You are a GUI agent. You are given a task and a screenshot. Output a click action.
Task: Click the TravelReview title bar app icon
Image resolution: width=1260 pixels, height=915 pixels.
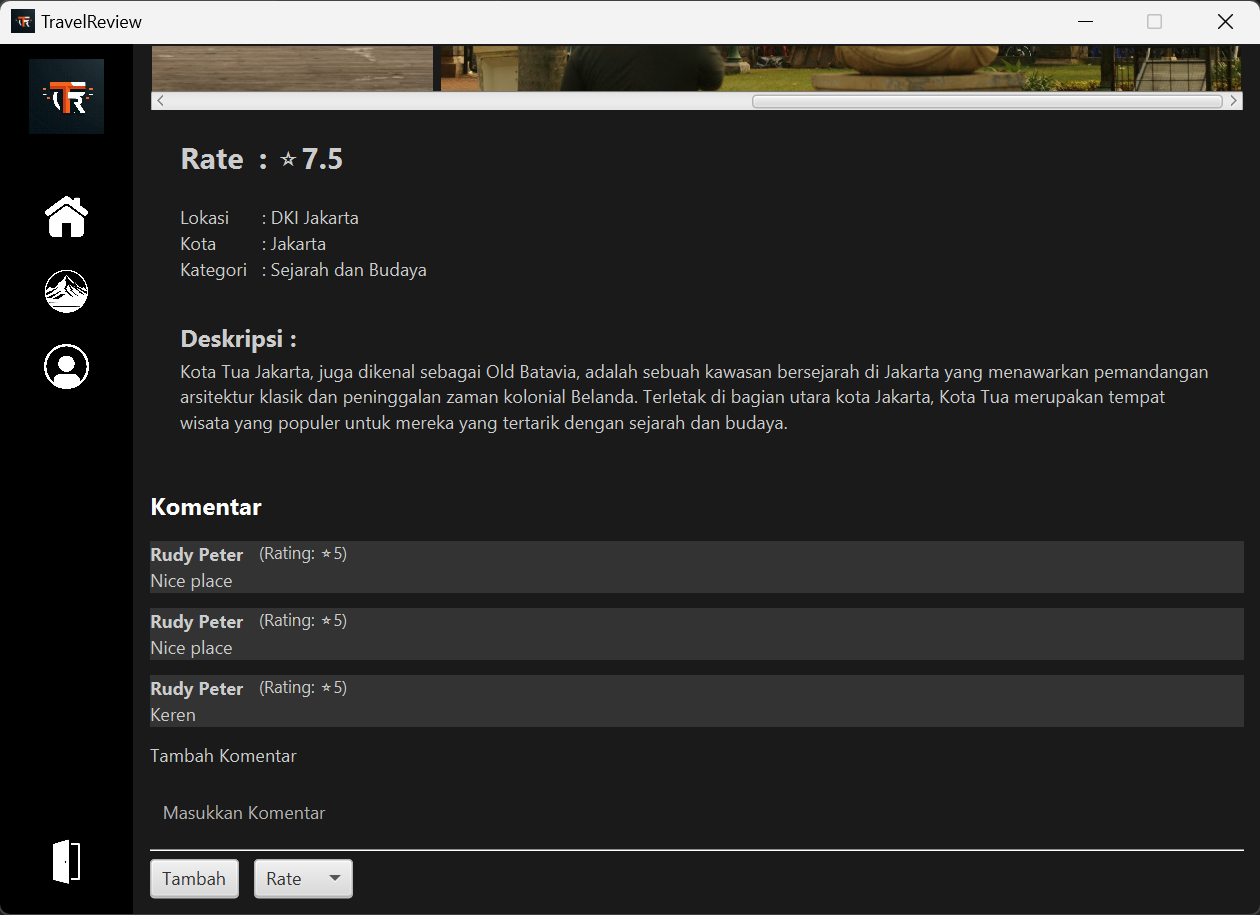(22, 22)
